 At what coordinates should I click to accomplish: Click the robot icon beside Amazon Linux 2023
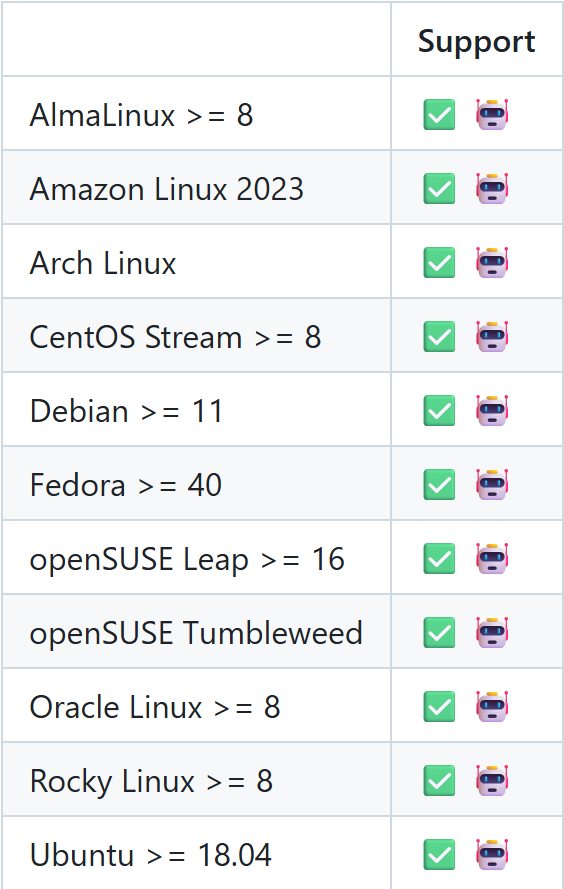coord(492,188)
